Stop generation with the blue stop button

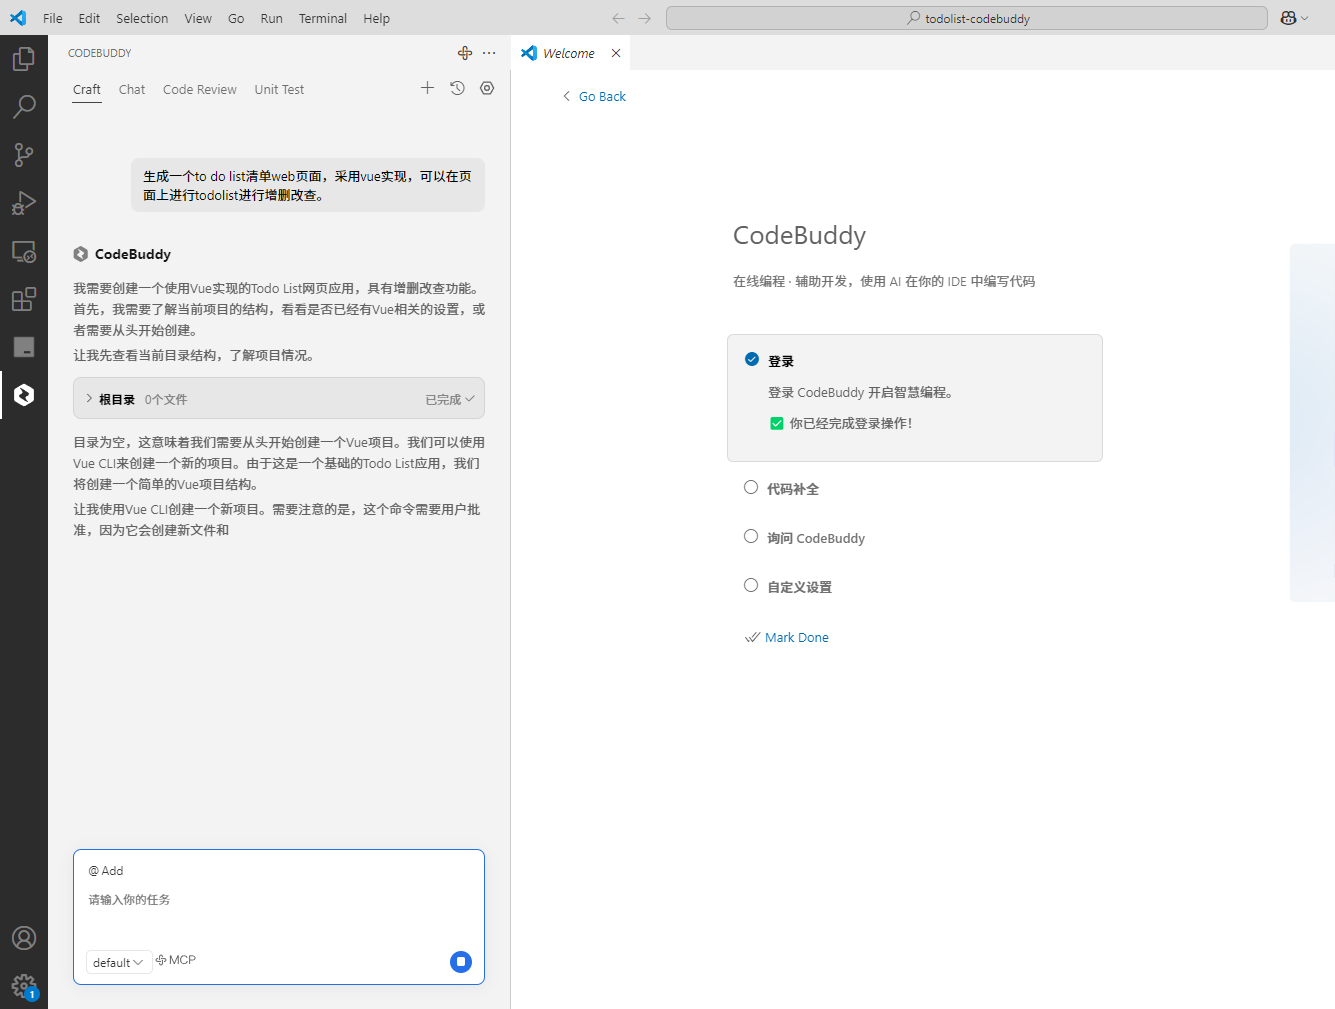(x=461, y=962)
